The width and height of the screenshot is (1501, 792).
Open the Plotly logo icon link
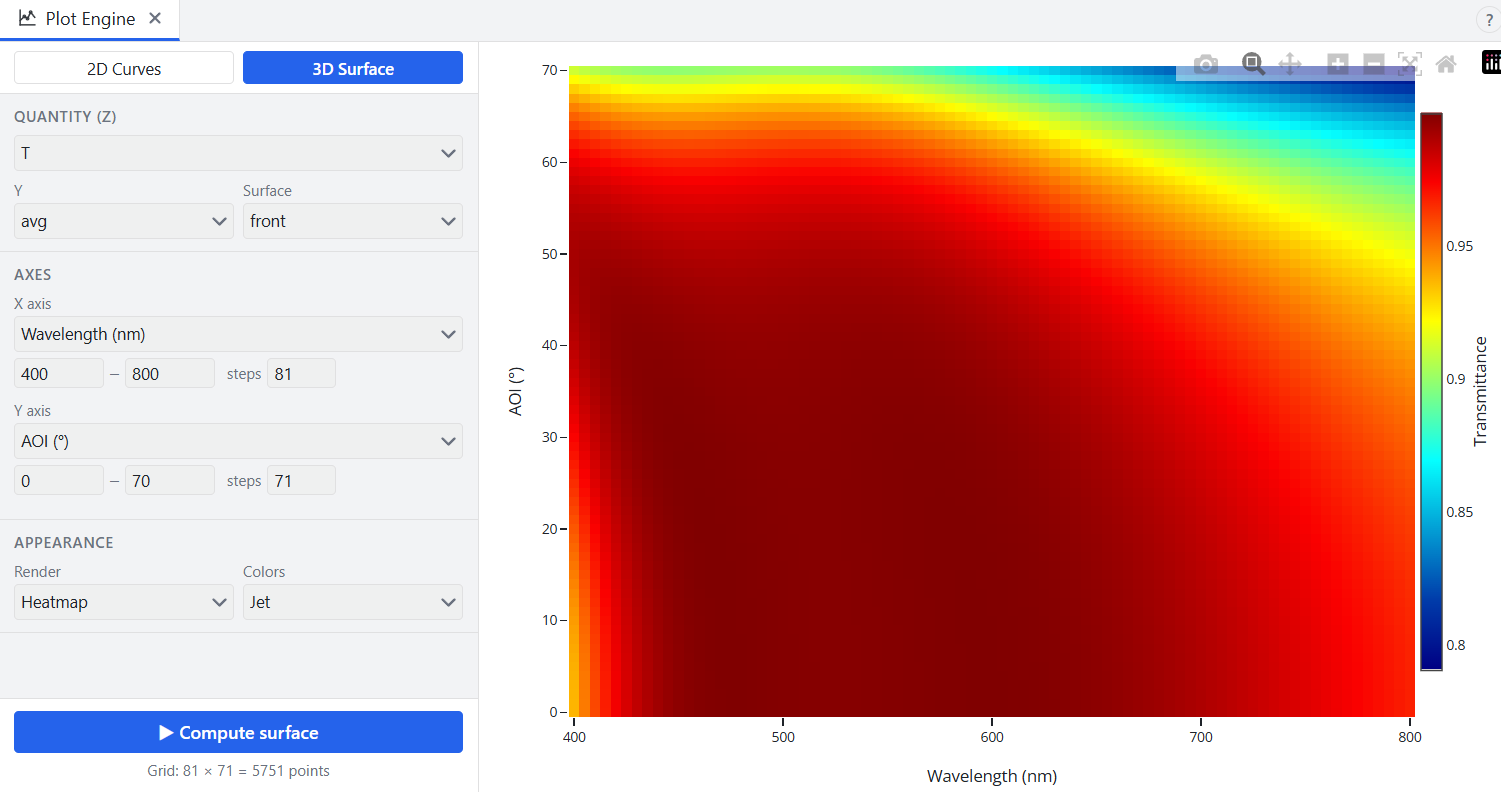coord(1491,64)
